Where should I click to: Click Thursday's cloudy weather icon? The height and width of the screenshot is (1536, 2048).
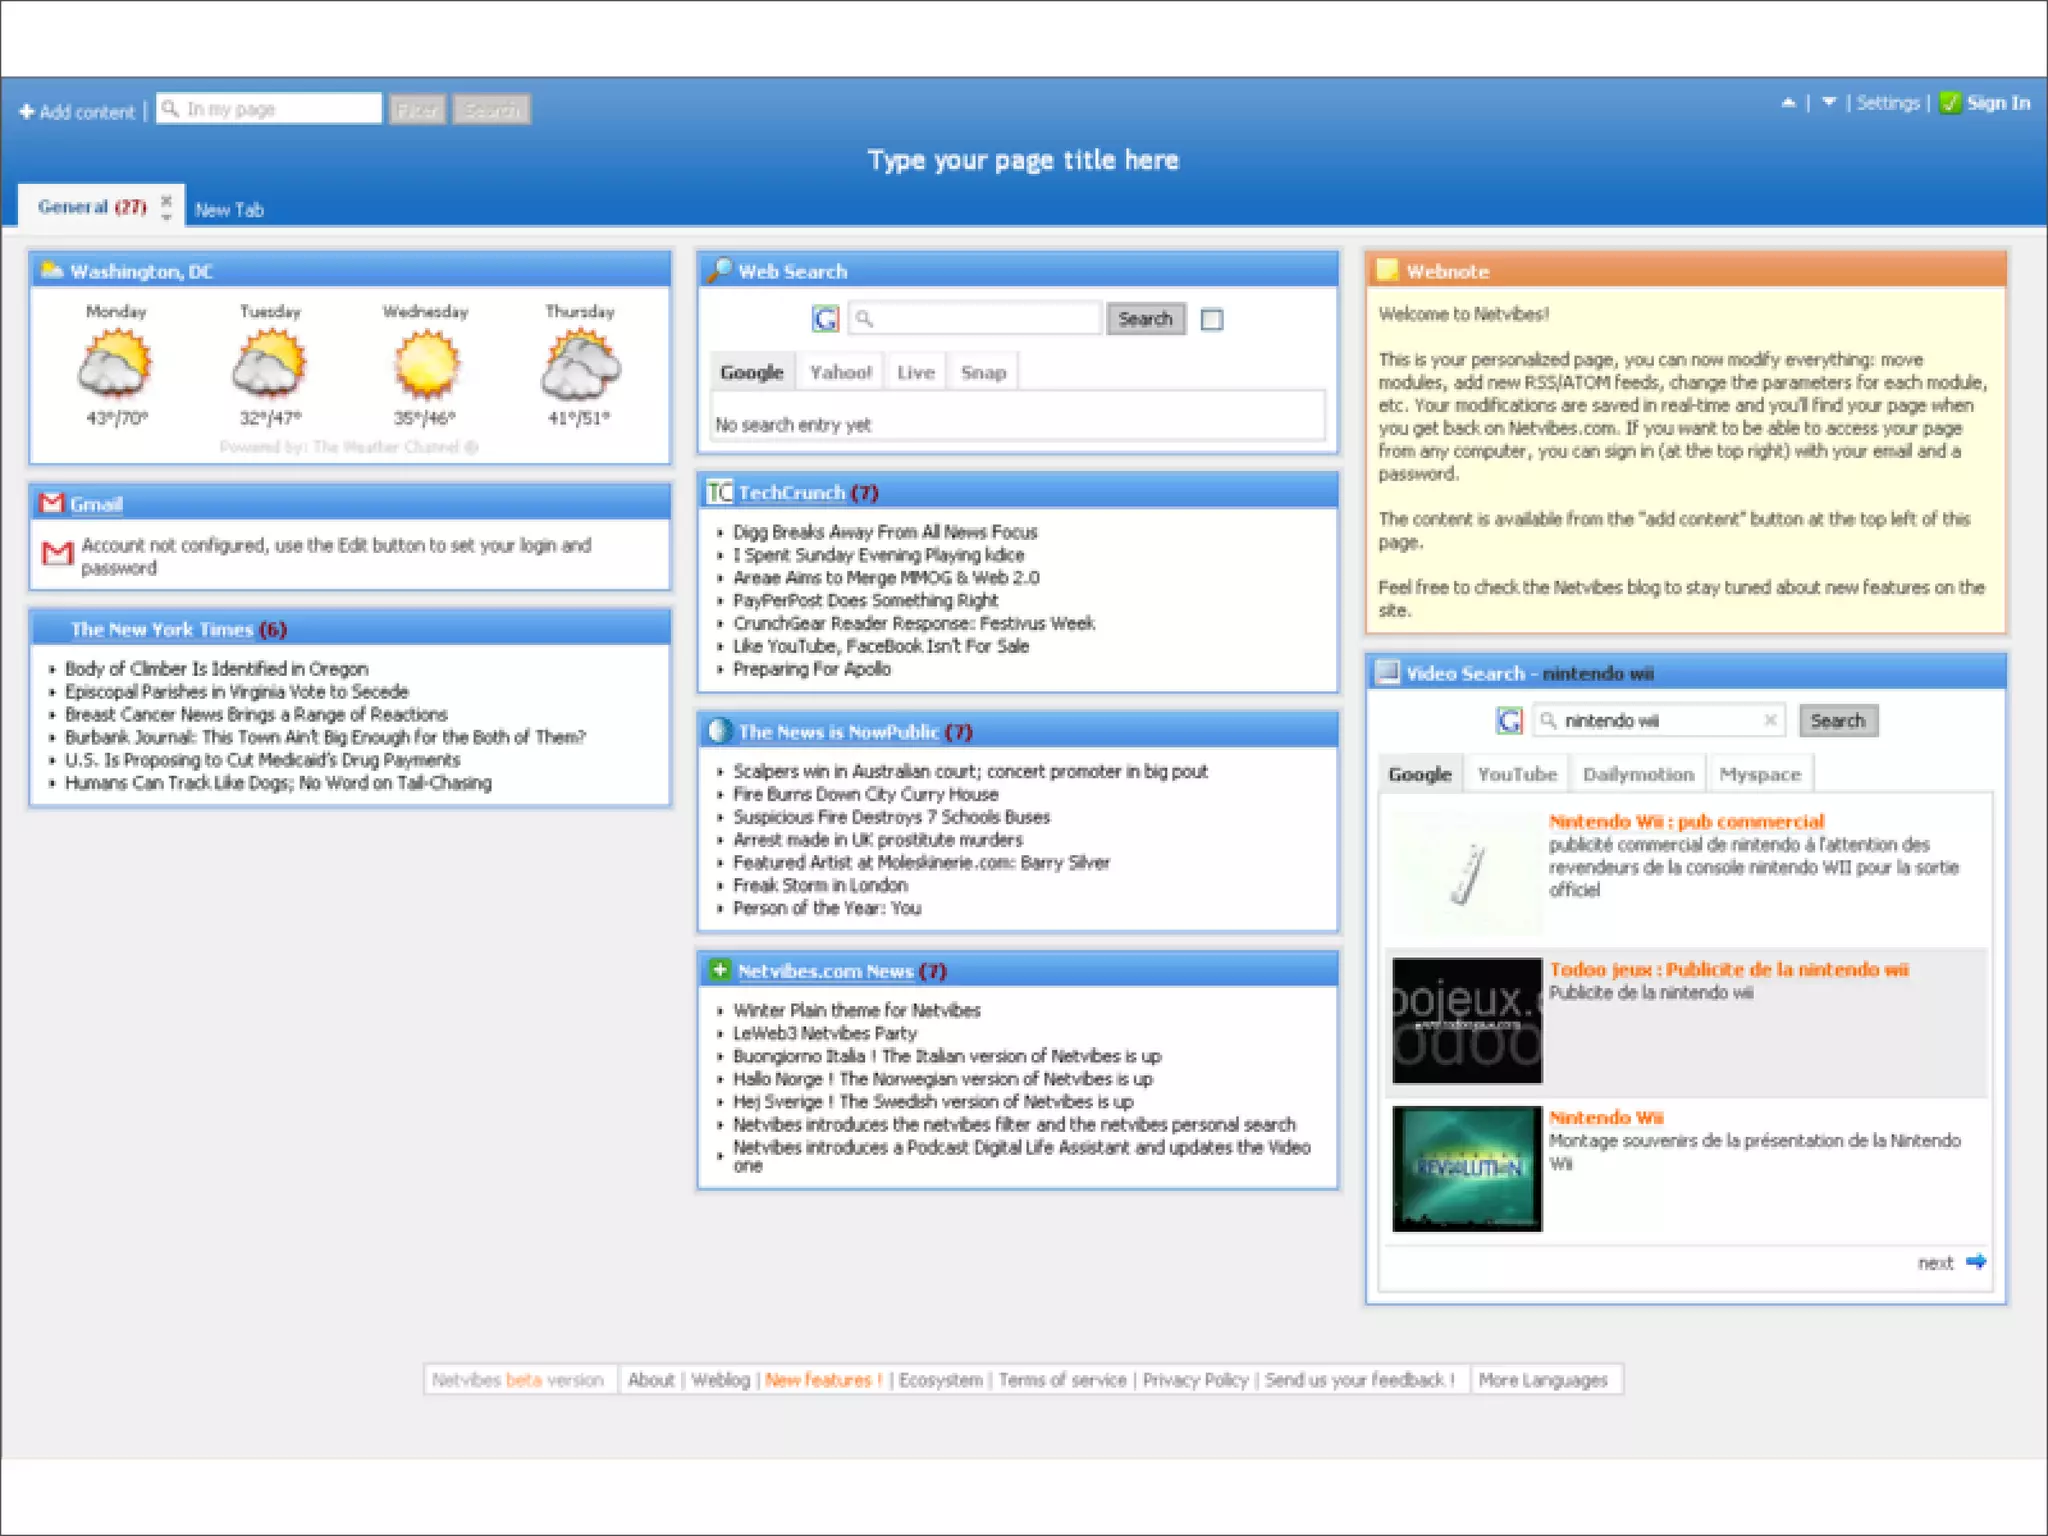pyautogui.click(x=580, y=364)
